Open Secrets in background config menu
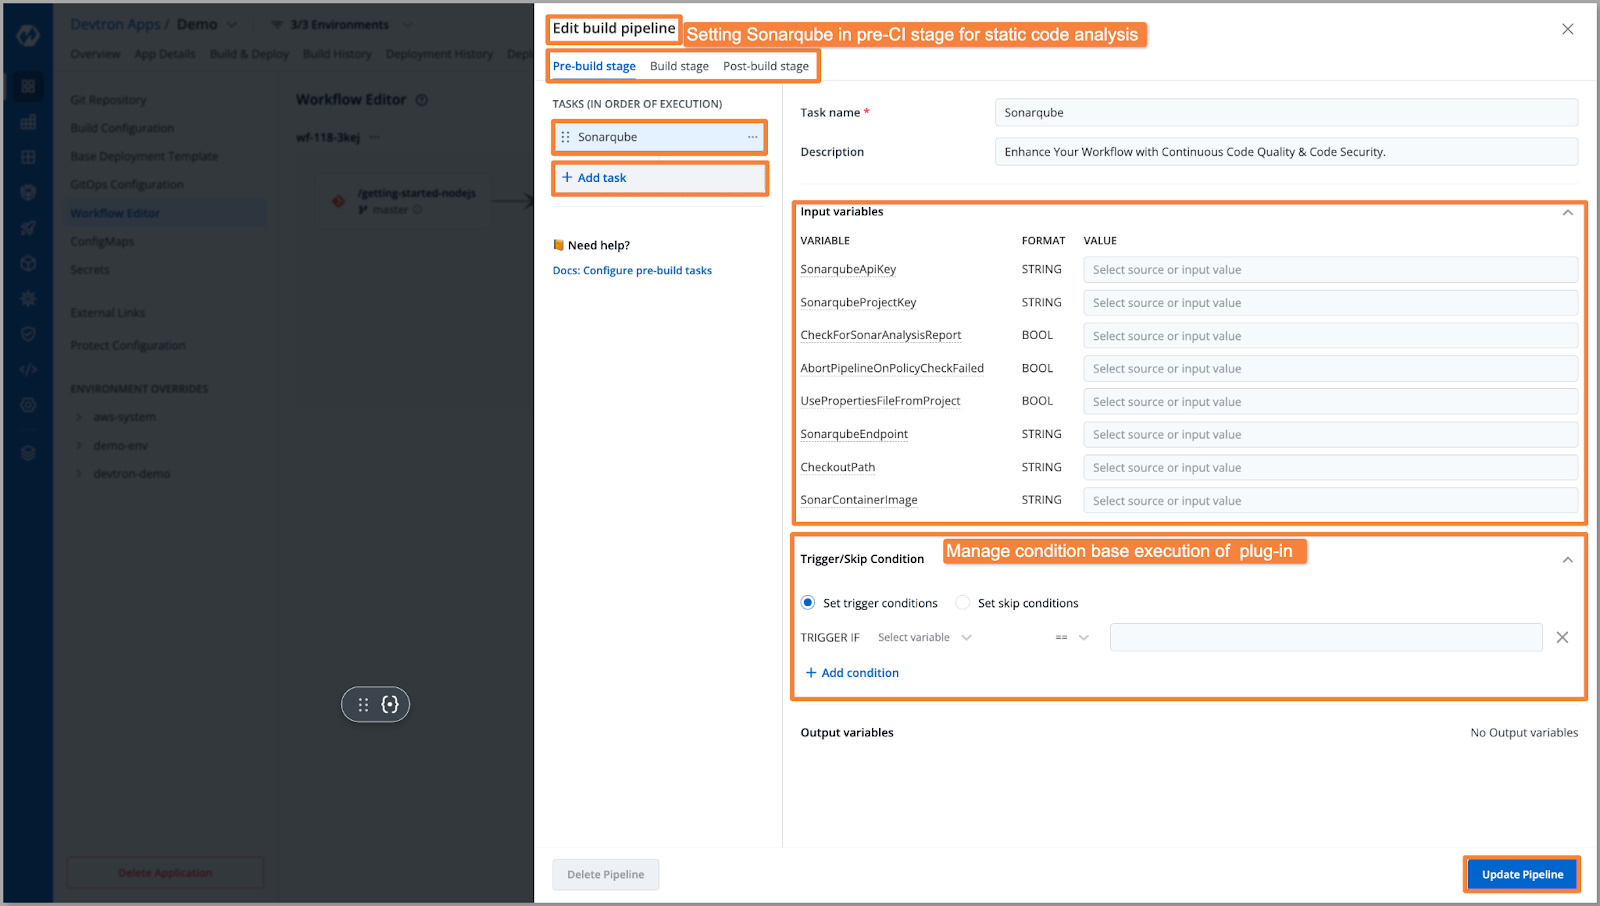 coord(90,270)
